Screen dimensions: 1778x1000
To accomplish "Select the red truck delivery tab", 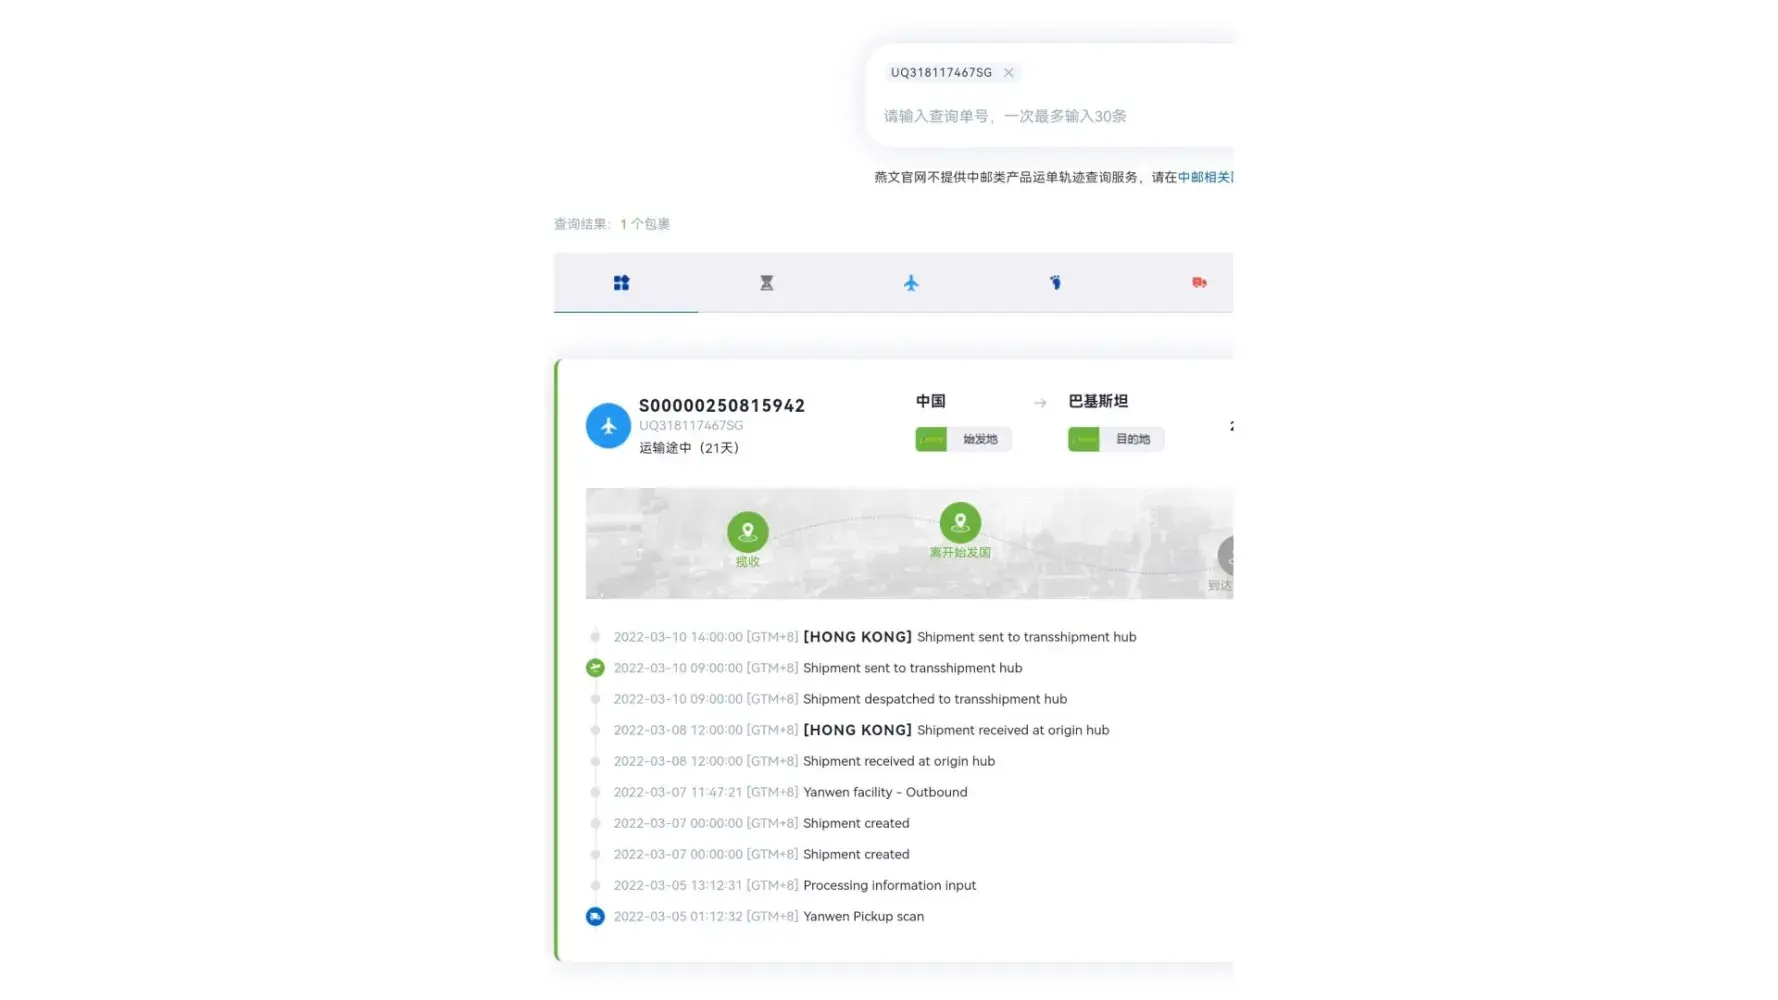I will [x=1199, y=283].
